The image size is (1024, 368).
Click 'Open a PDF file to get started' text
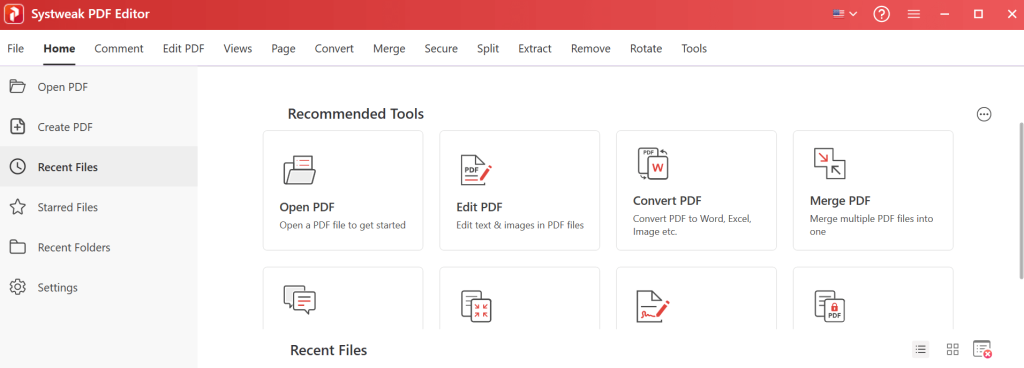point(343,225)
